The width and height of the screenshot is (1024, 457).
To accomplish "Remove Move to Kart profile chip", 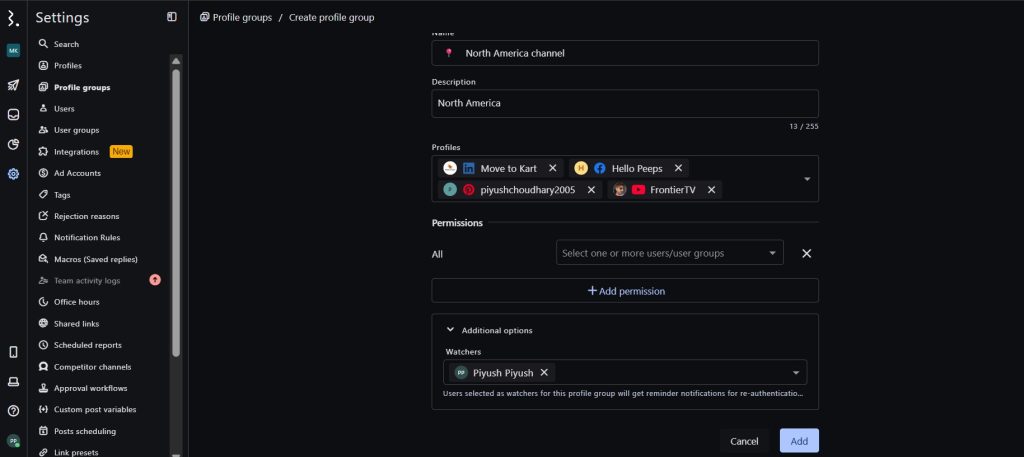I will click(x=552, y=168).
